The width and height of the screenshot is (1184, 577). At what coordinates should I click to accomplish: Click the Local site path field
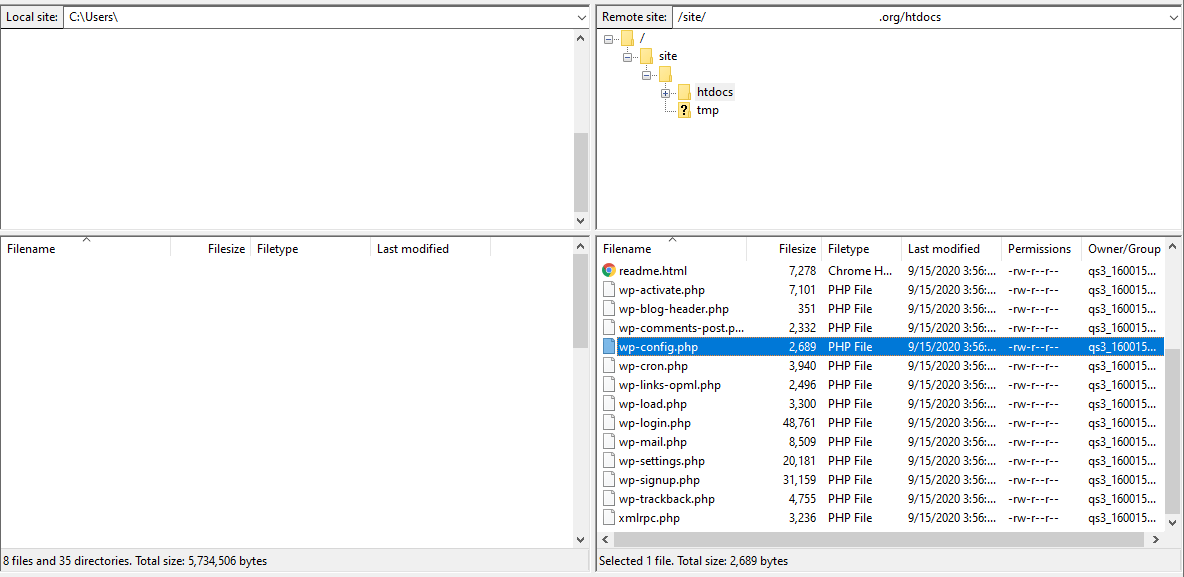click(x=300, y=16)
